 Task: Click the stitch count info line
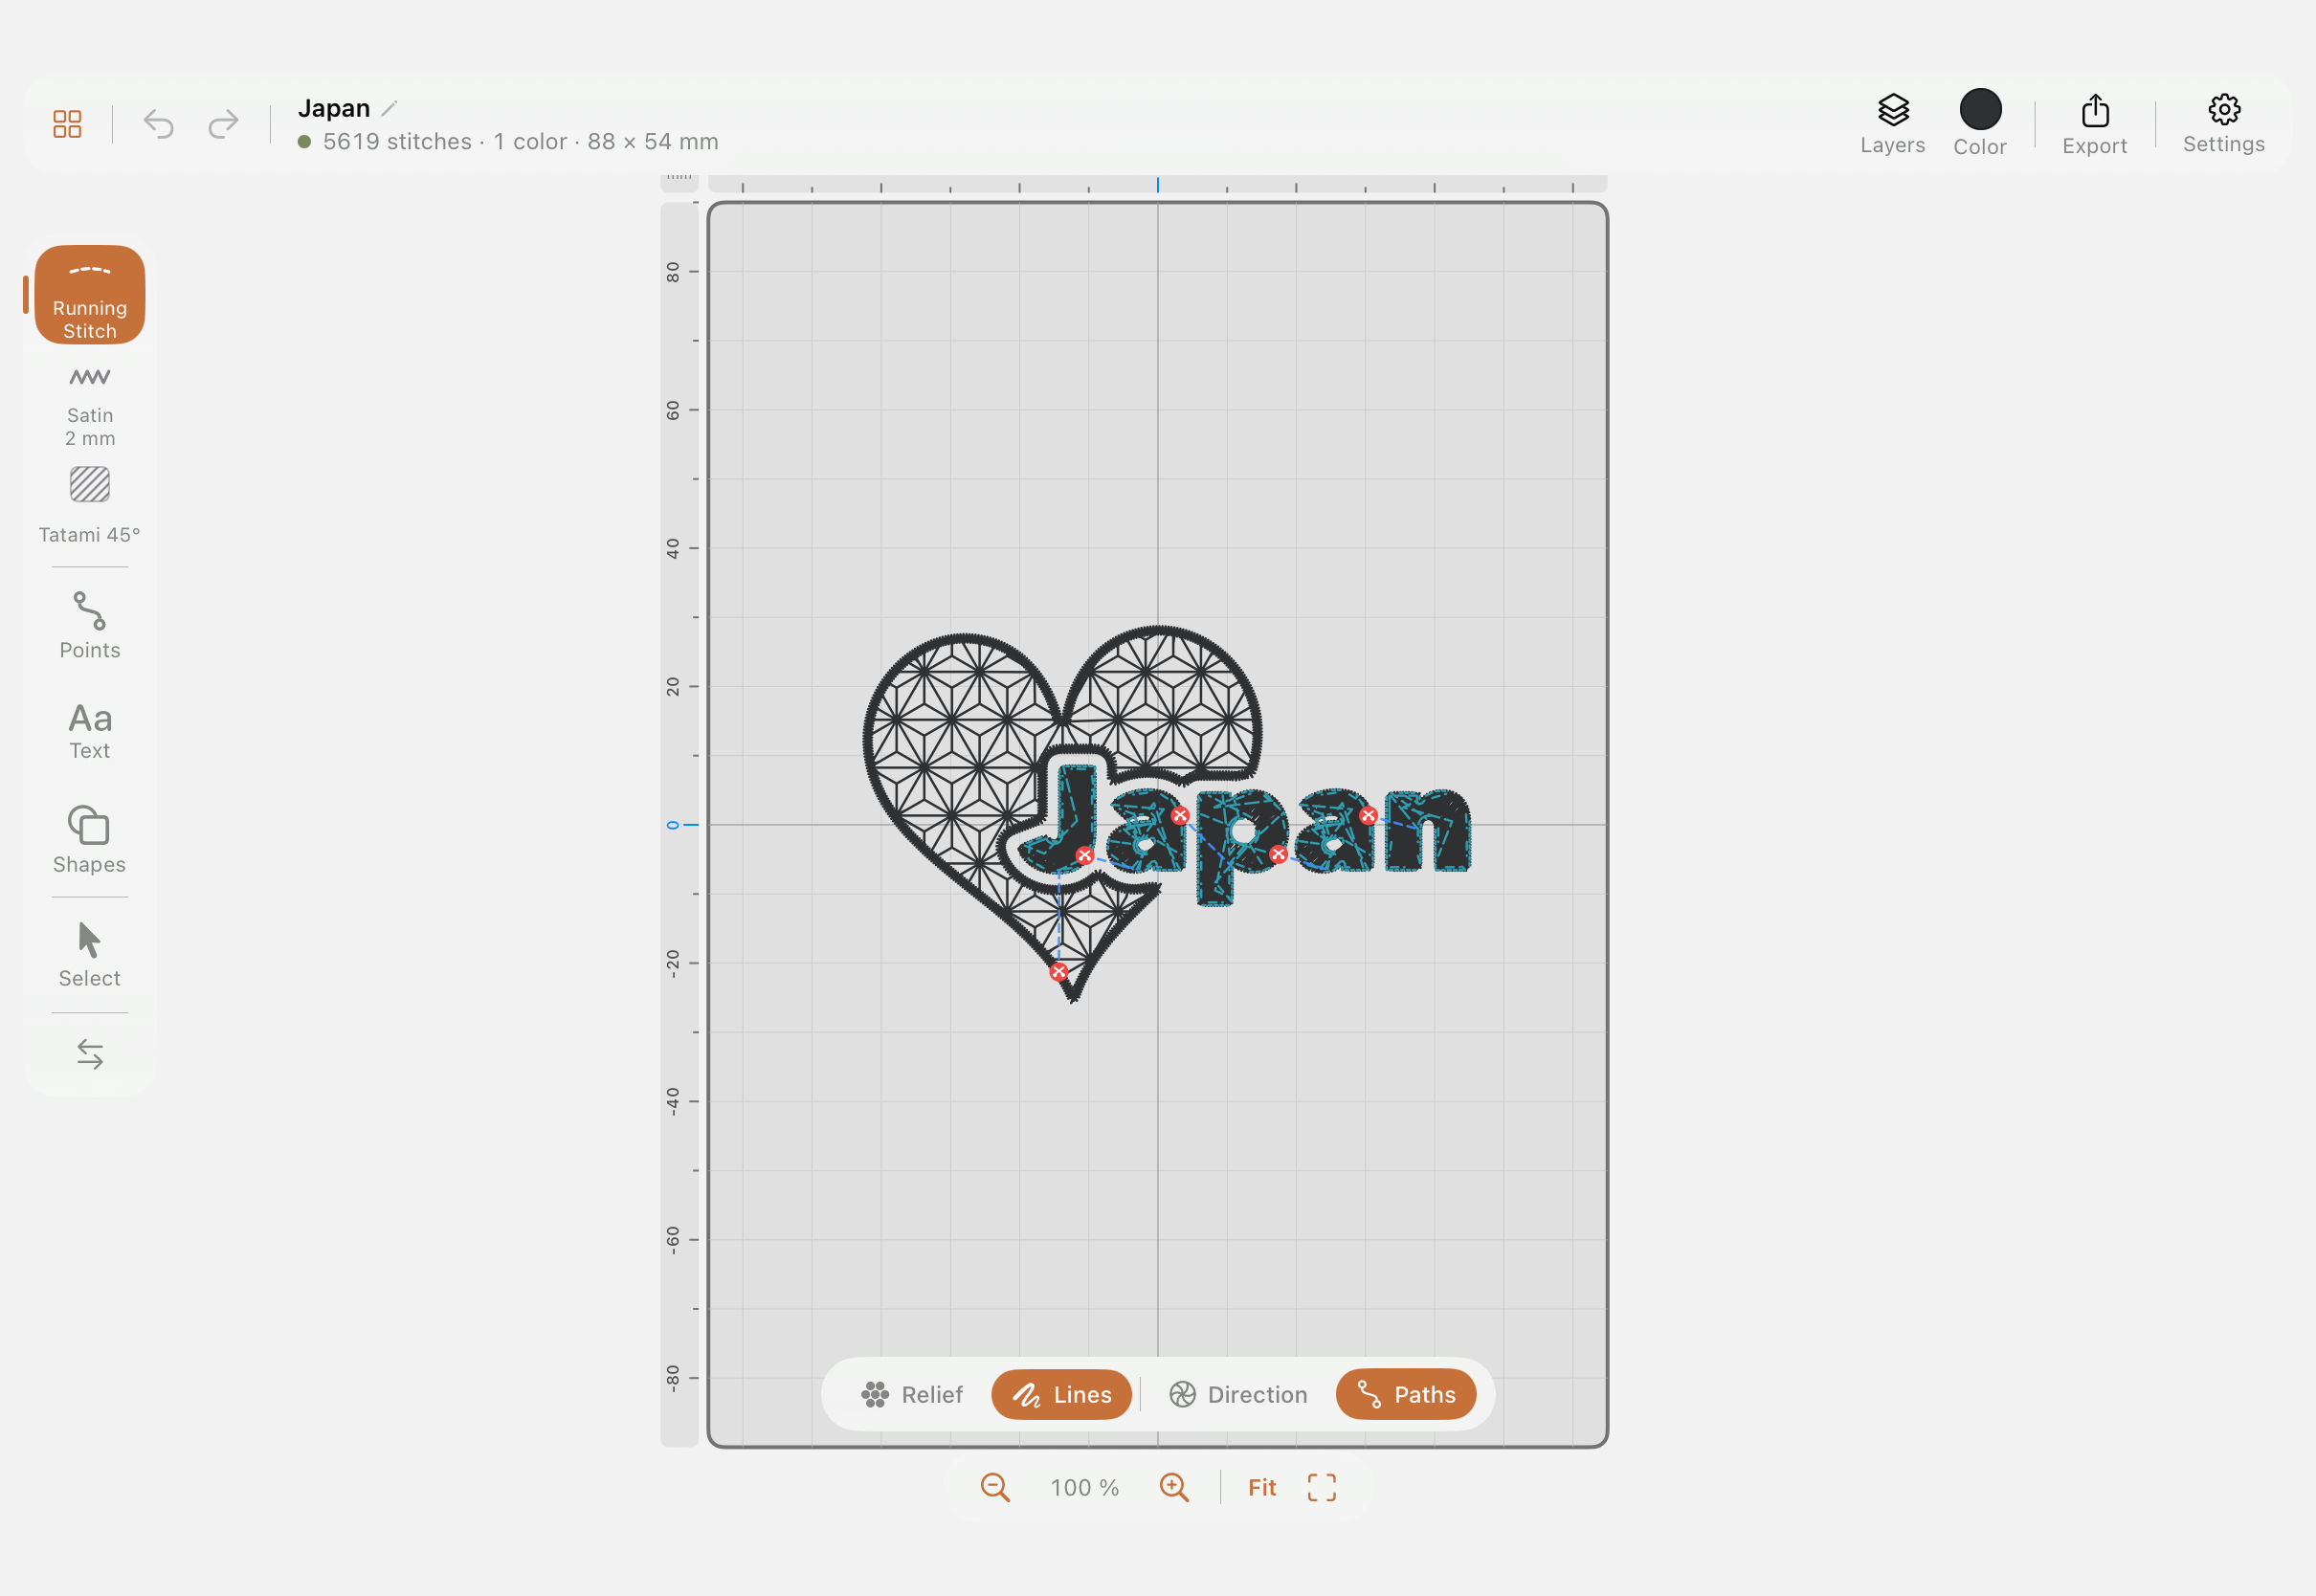[x=520, y=142]
